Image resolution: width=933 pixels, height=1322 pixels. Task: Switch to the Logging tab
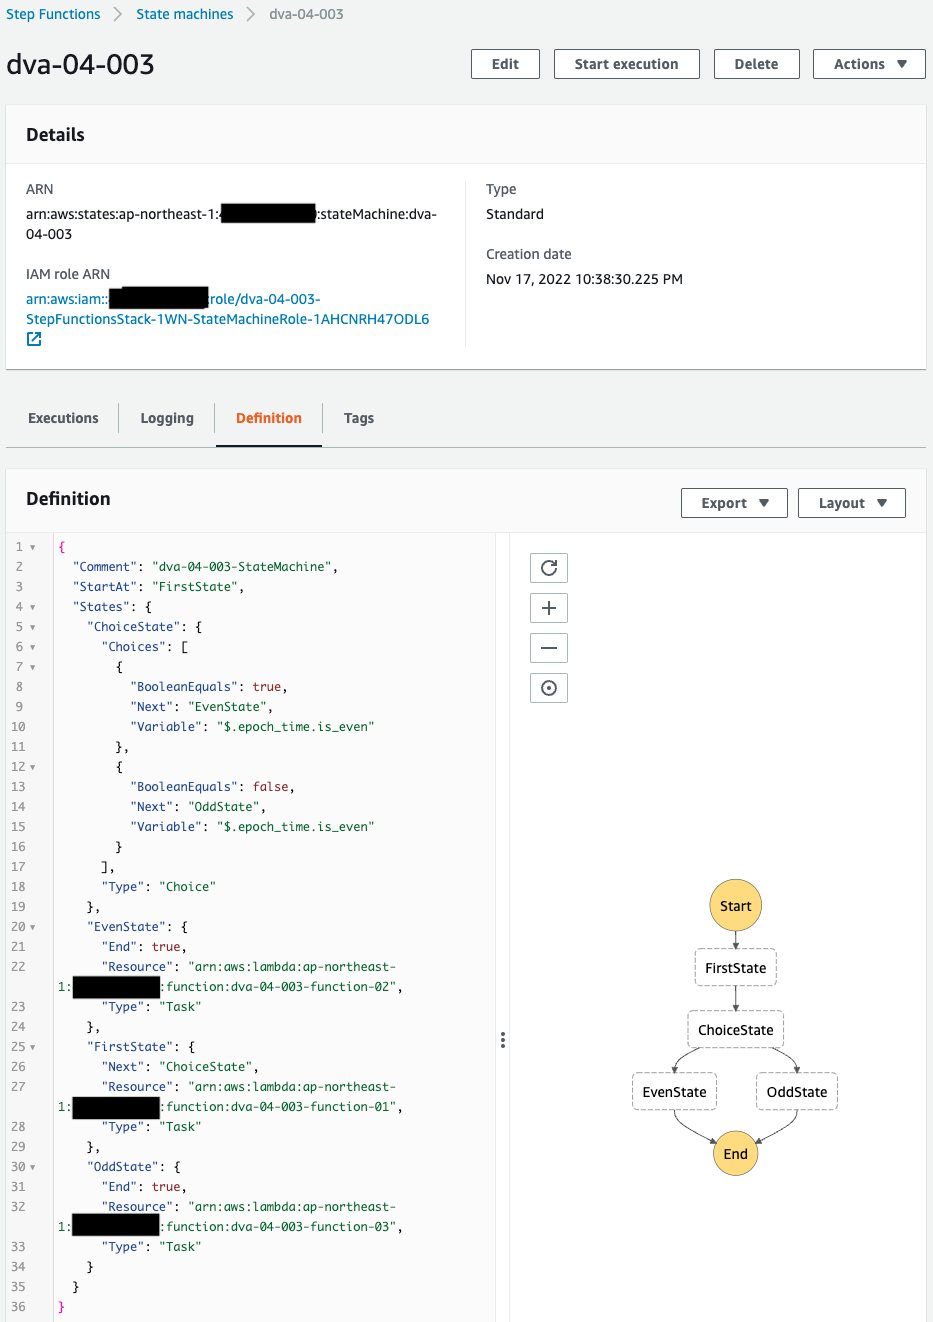(x=166, y=417)
